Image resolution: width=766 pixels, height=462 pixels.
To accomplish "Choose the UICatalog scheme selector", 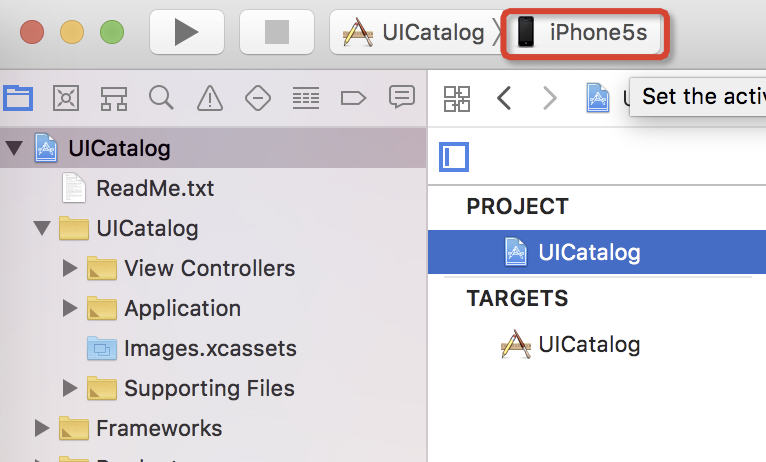I will tap(414, 33).
